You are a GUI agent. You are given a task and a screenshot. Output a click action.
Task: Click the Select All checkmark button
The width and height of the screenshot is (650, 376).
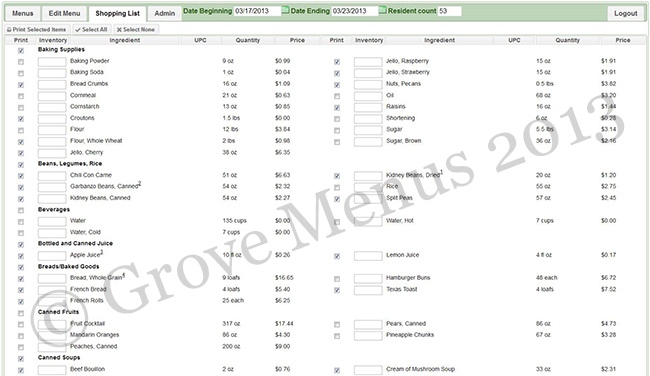pyautogui.click(x=92, y=29)
